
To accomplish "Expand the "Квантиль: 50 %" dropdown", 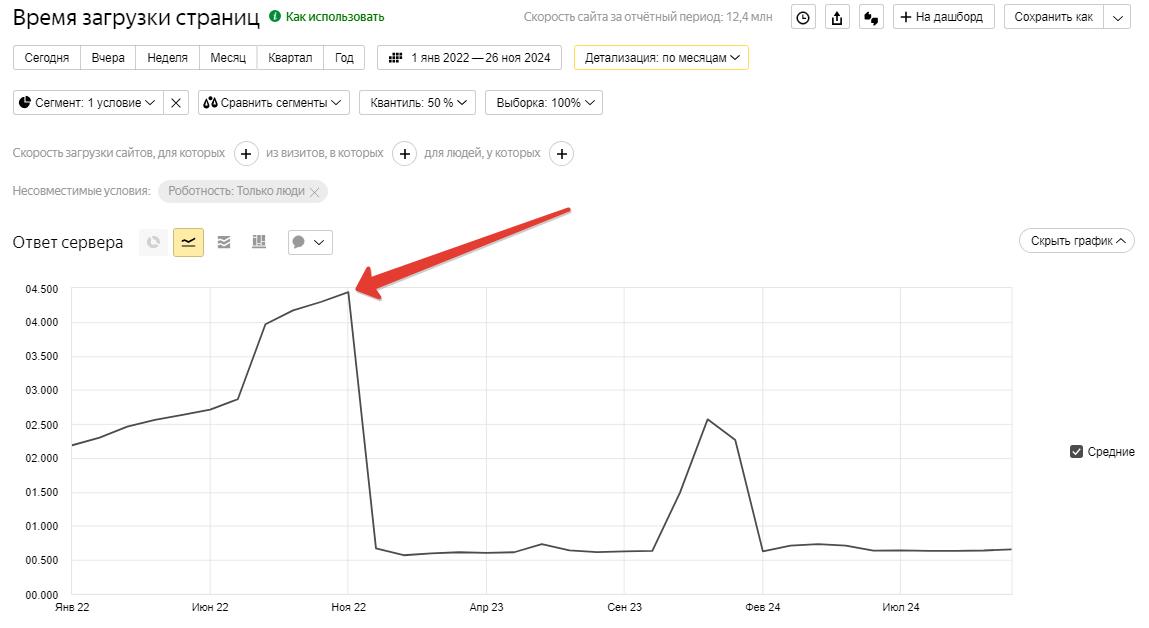I will click(417, 102).
